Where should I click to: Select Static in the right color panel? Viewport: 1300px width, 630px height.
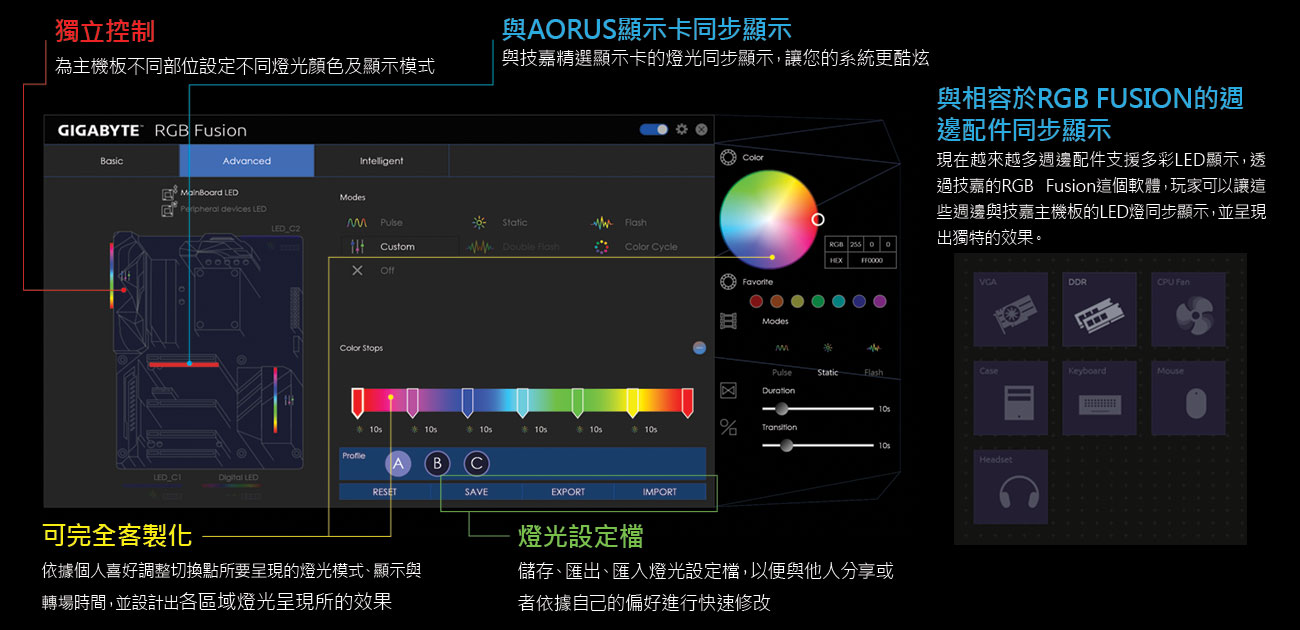(x=828, y=360)
